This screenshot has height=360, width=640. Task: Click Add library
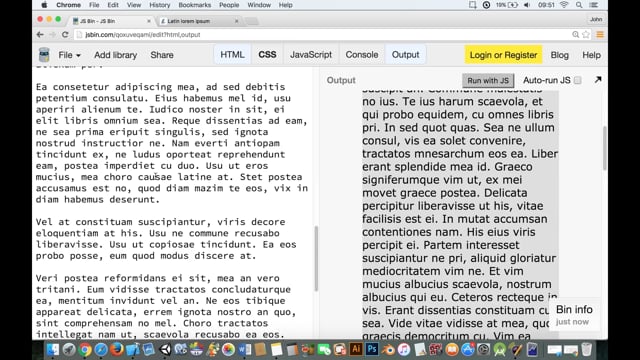(x=116, y=55)
